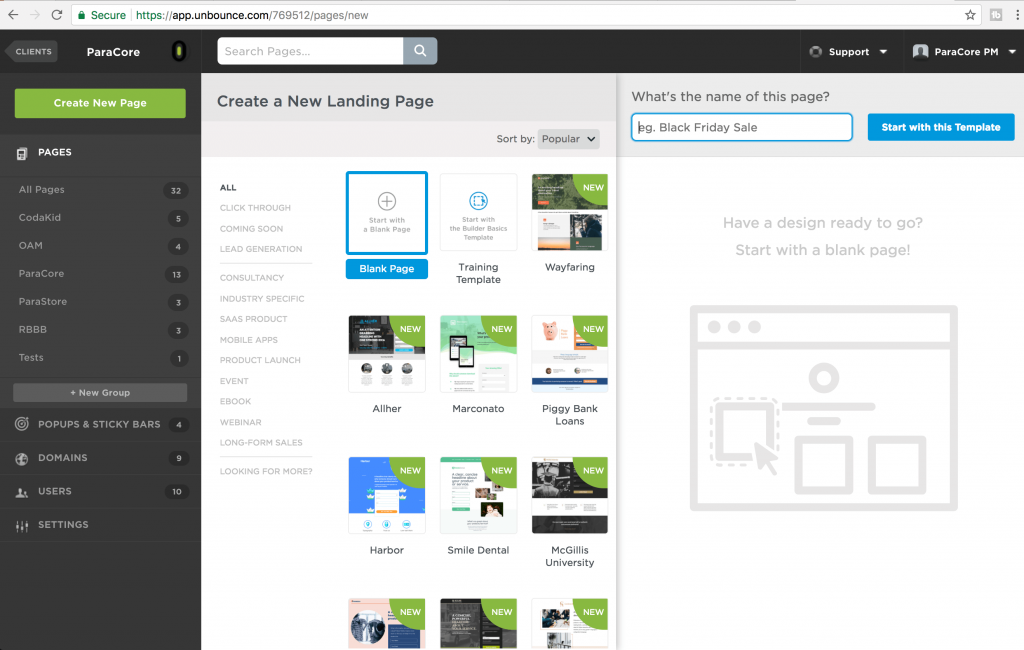Viewport: 1024px width, 650px height.
Task: Choose the Harbor template thumbnail
Action: tap(387, 495)
